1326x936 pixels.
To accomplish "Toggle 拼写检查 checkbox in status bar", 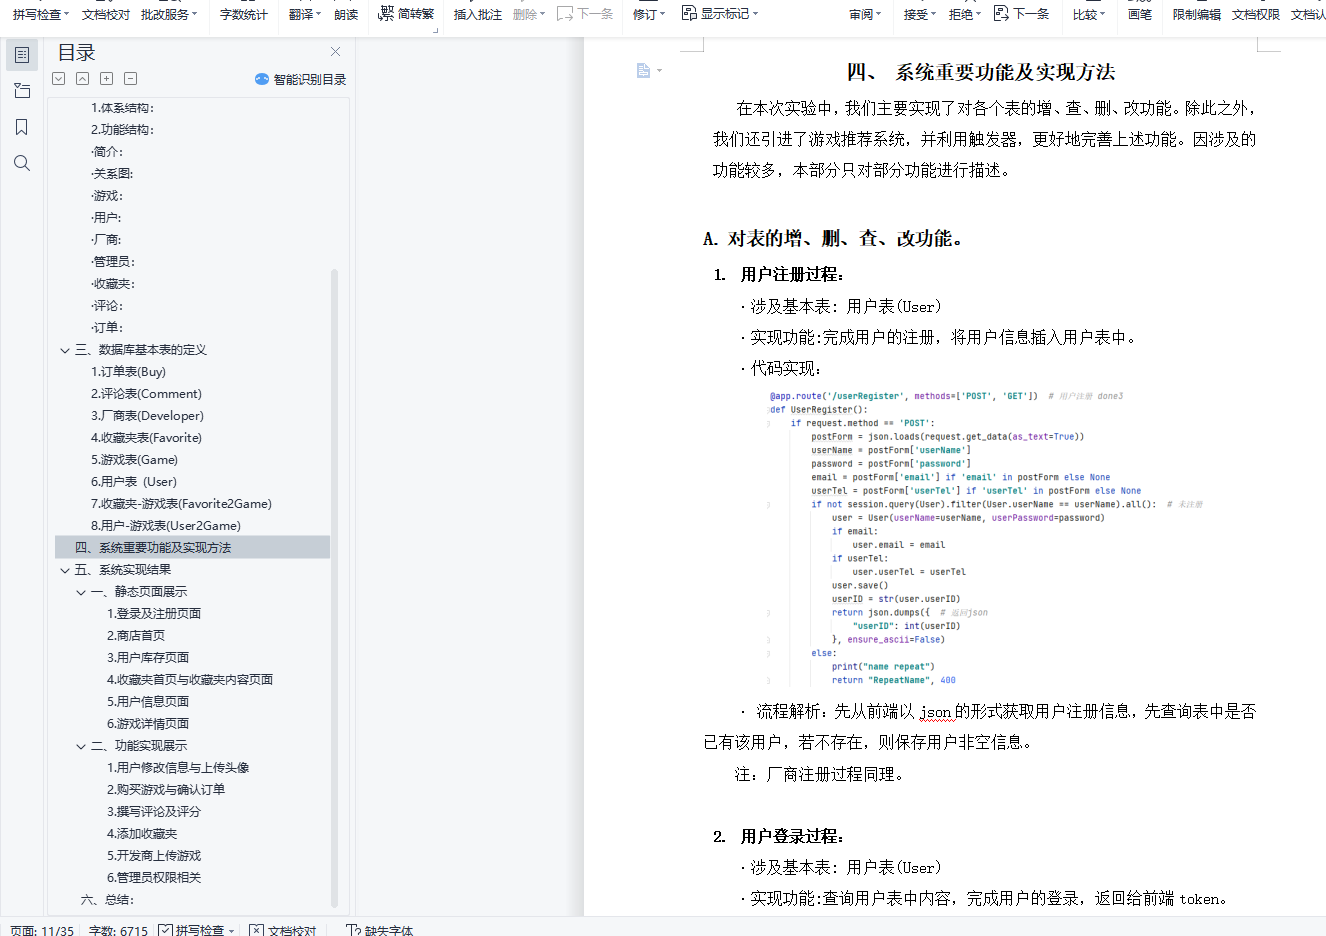I will pos(165,930).
